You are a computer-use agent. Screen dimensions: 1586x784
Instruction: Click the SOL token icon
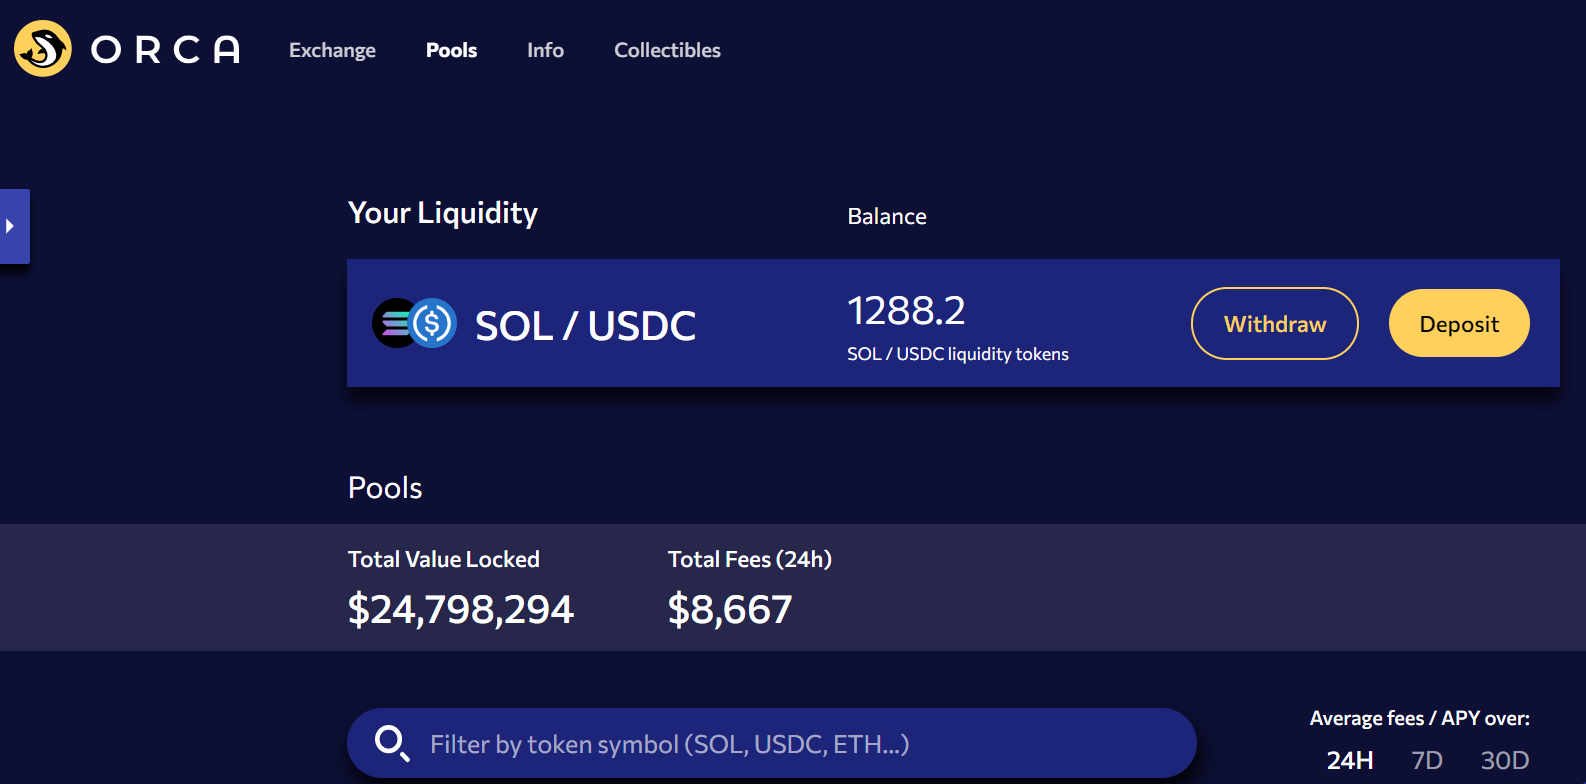392,323
